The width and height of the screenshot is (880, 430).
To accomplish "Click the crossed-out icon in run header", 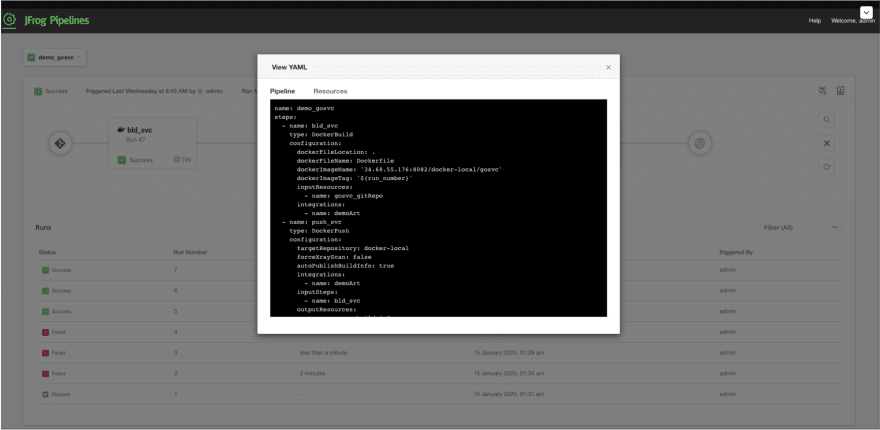I will pos(822,91).
